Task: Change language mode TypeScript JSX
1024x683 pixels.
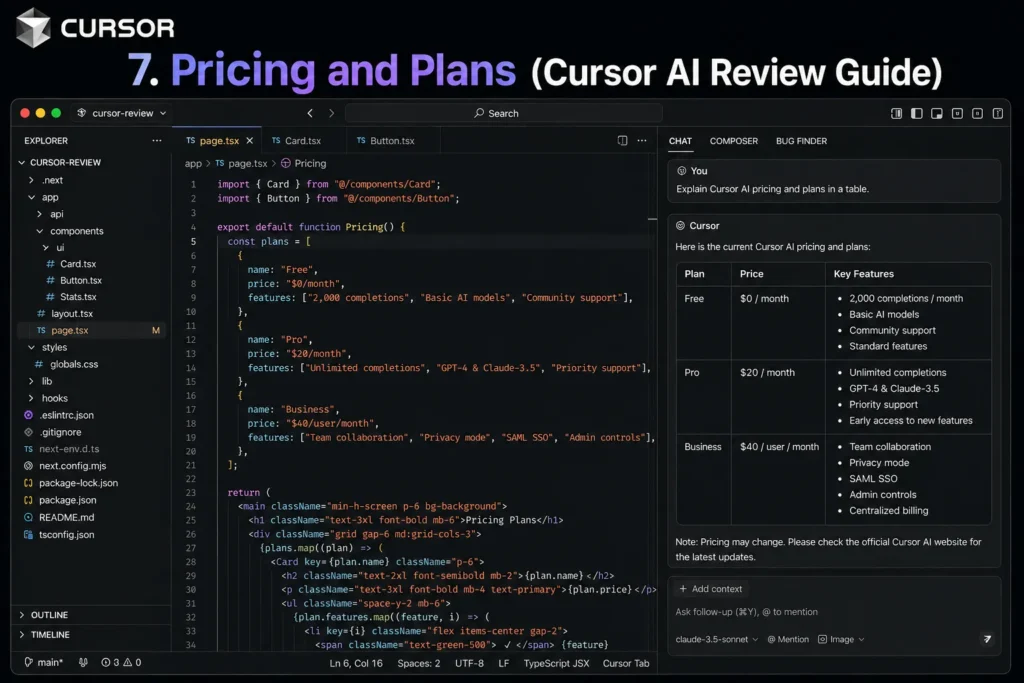Action: click(556, 663)
